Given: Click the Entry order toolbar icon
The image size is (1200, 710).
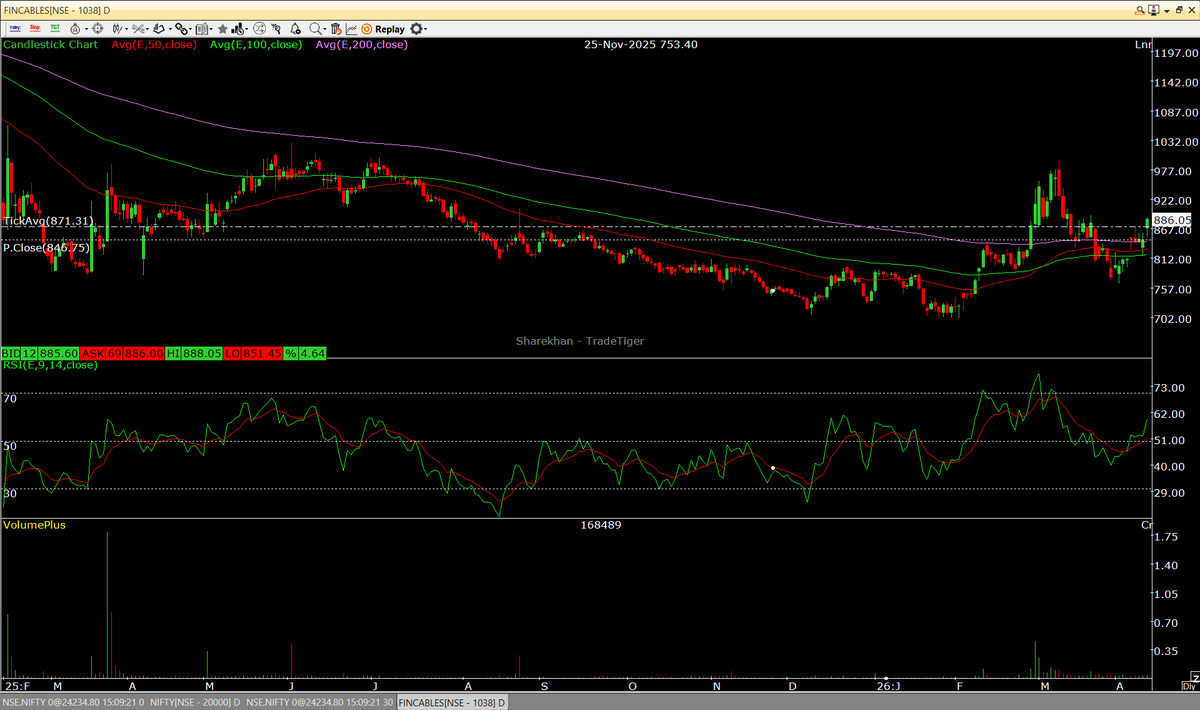Looking at the screenshot, I should pos(15,29).
